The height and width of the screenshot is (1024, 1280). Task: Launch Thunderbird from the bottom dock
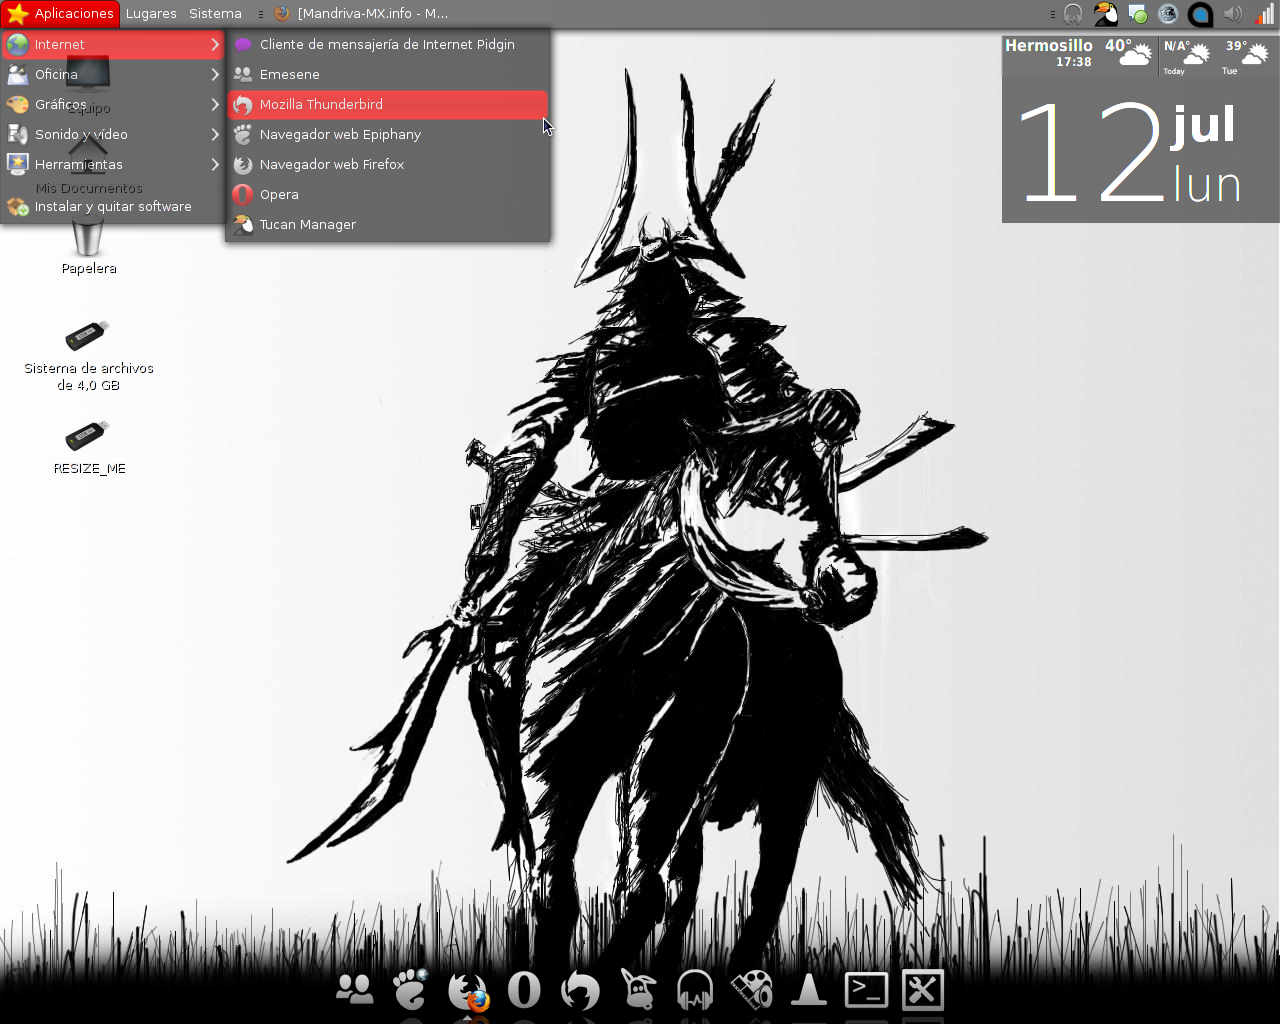point(580,990)
